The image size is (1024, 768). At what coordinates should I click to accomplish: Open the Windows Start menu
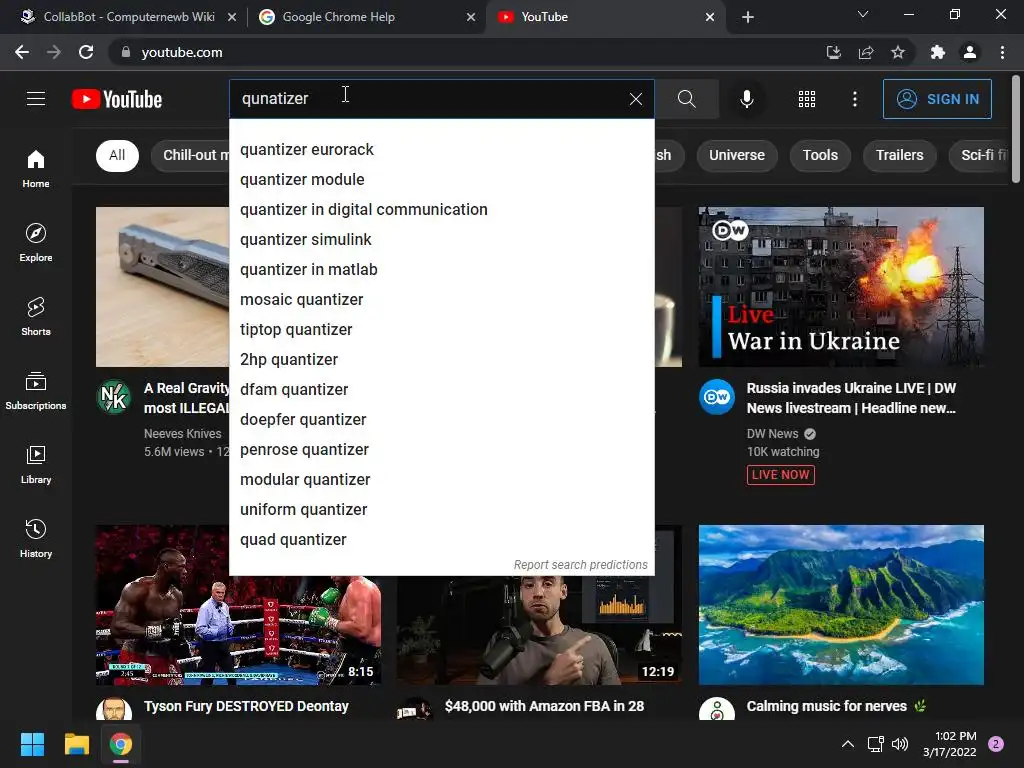[32, 744]
